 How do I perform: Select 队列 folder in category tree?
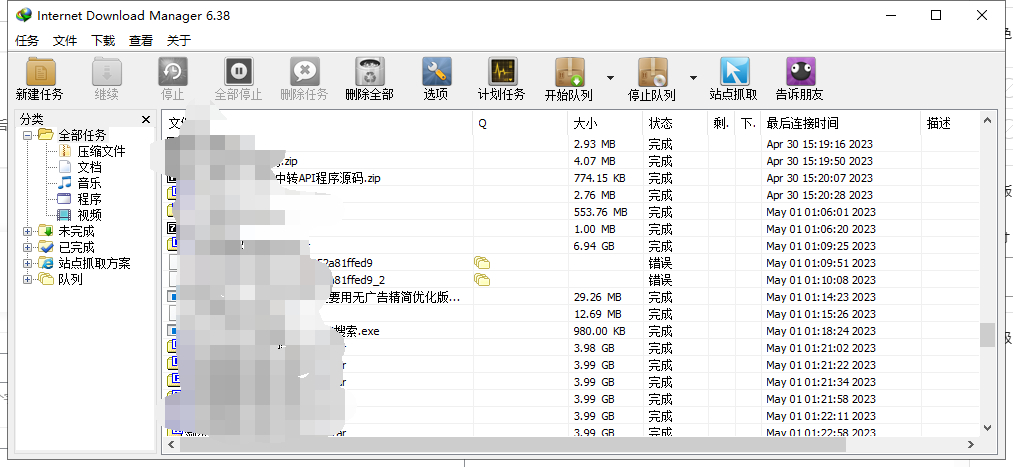pos(70,280)
